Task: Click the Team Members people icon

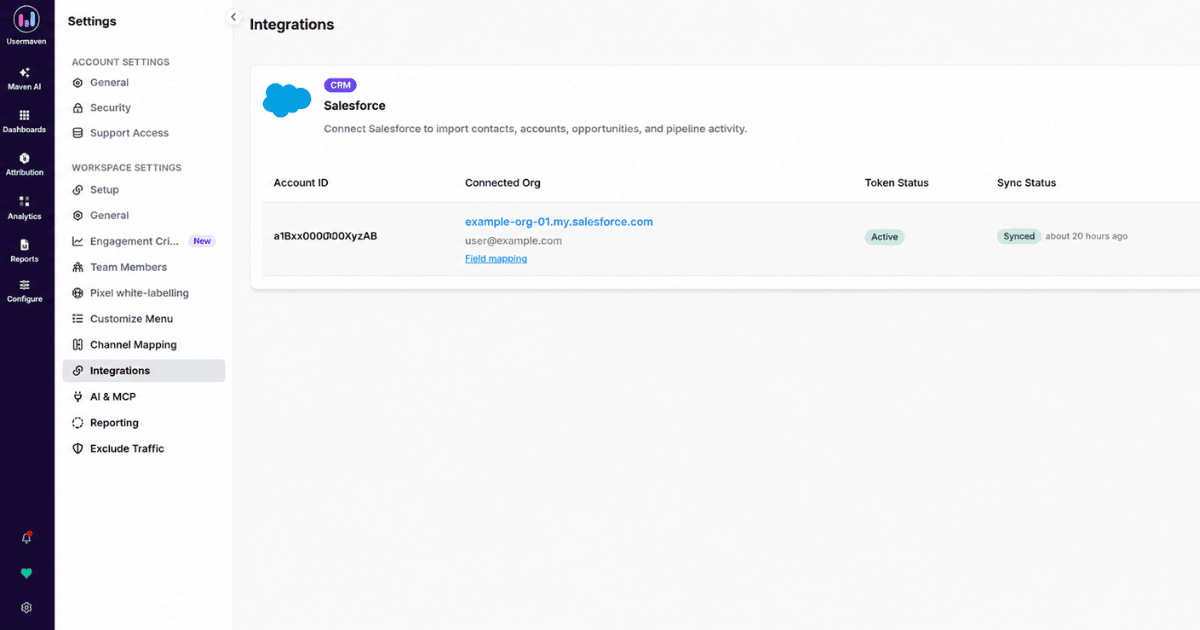Action: click(78, 267)
